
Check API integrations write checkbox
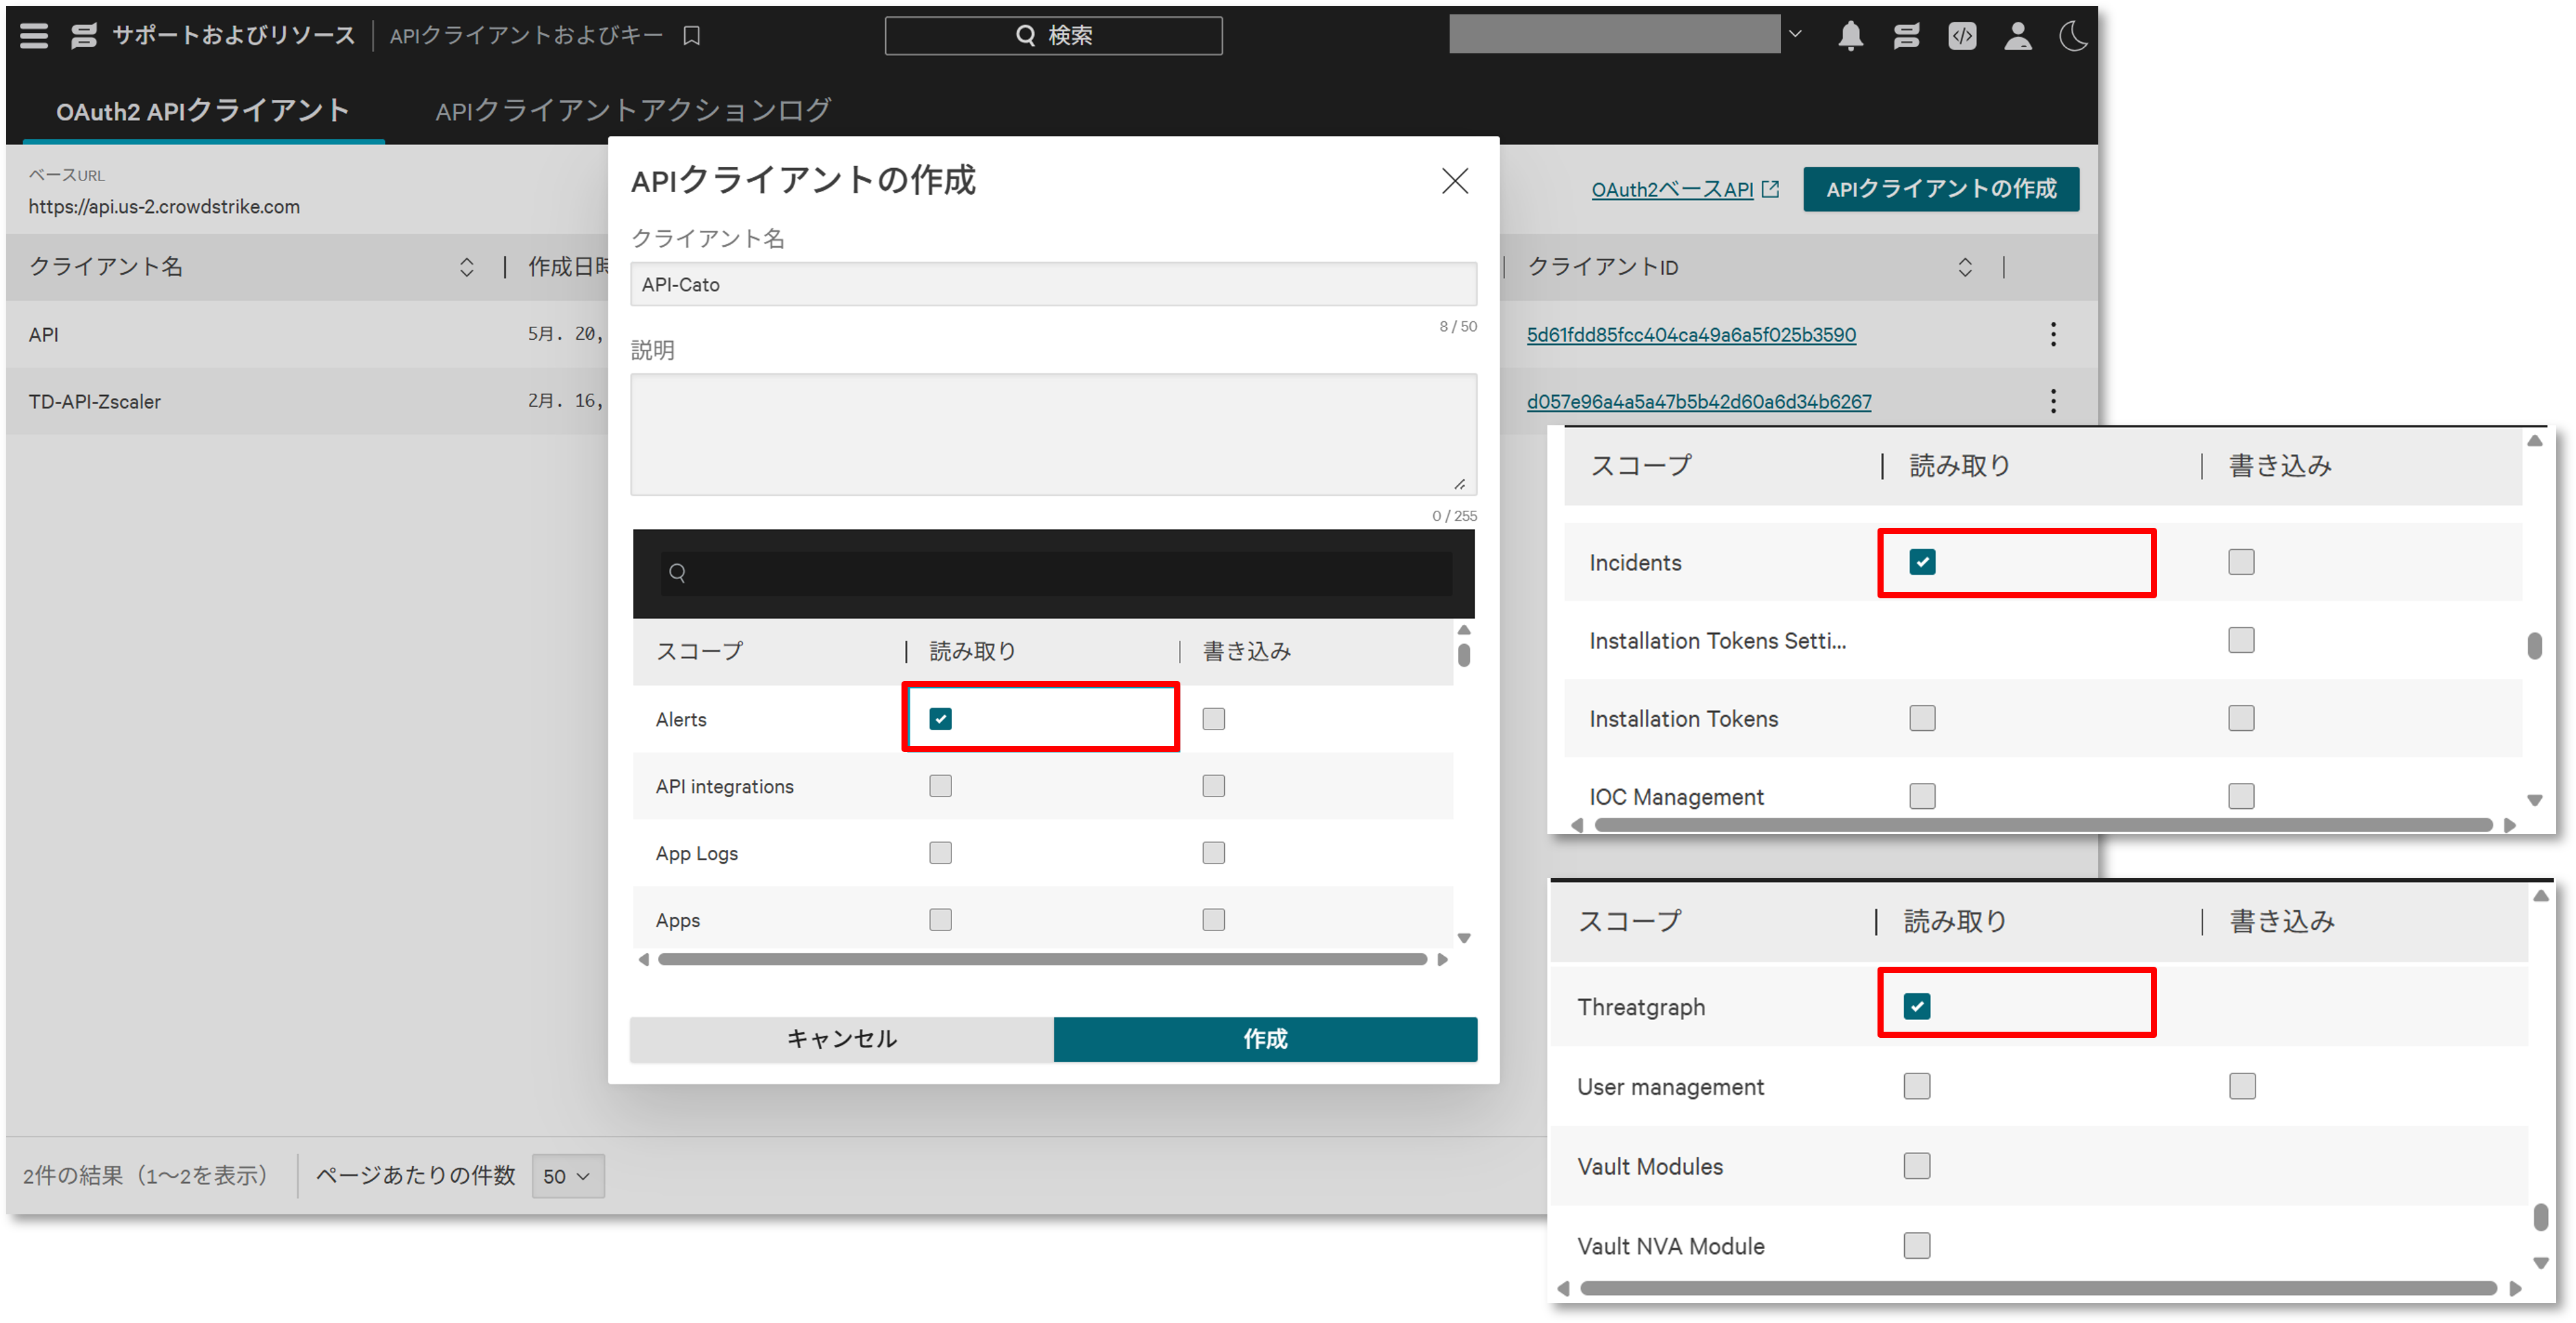coord(1213,786)
